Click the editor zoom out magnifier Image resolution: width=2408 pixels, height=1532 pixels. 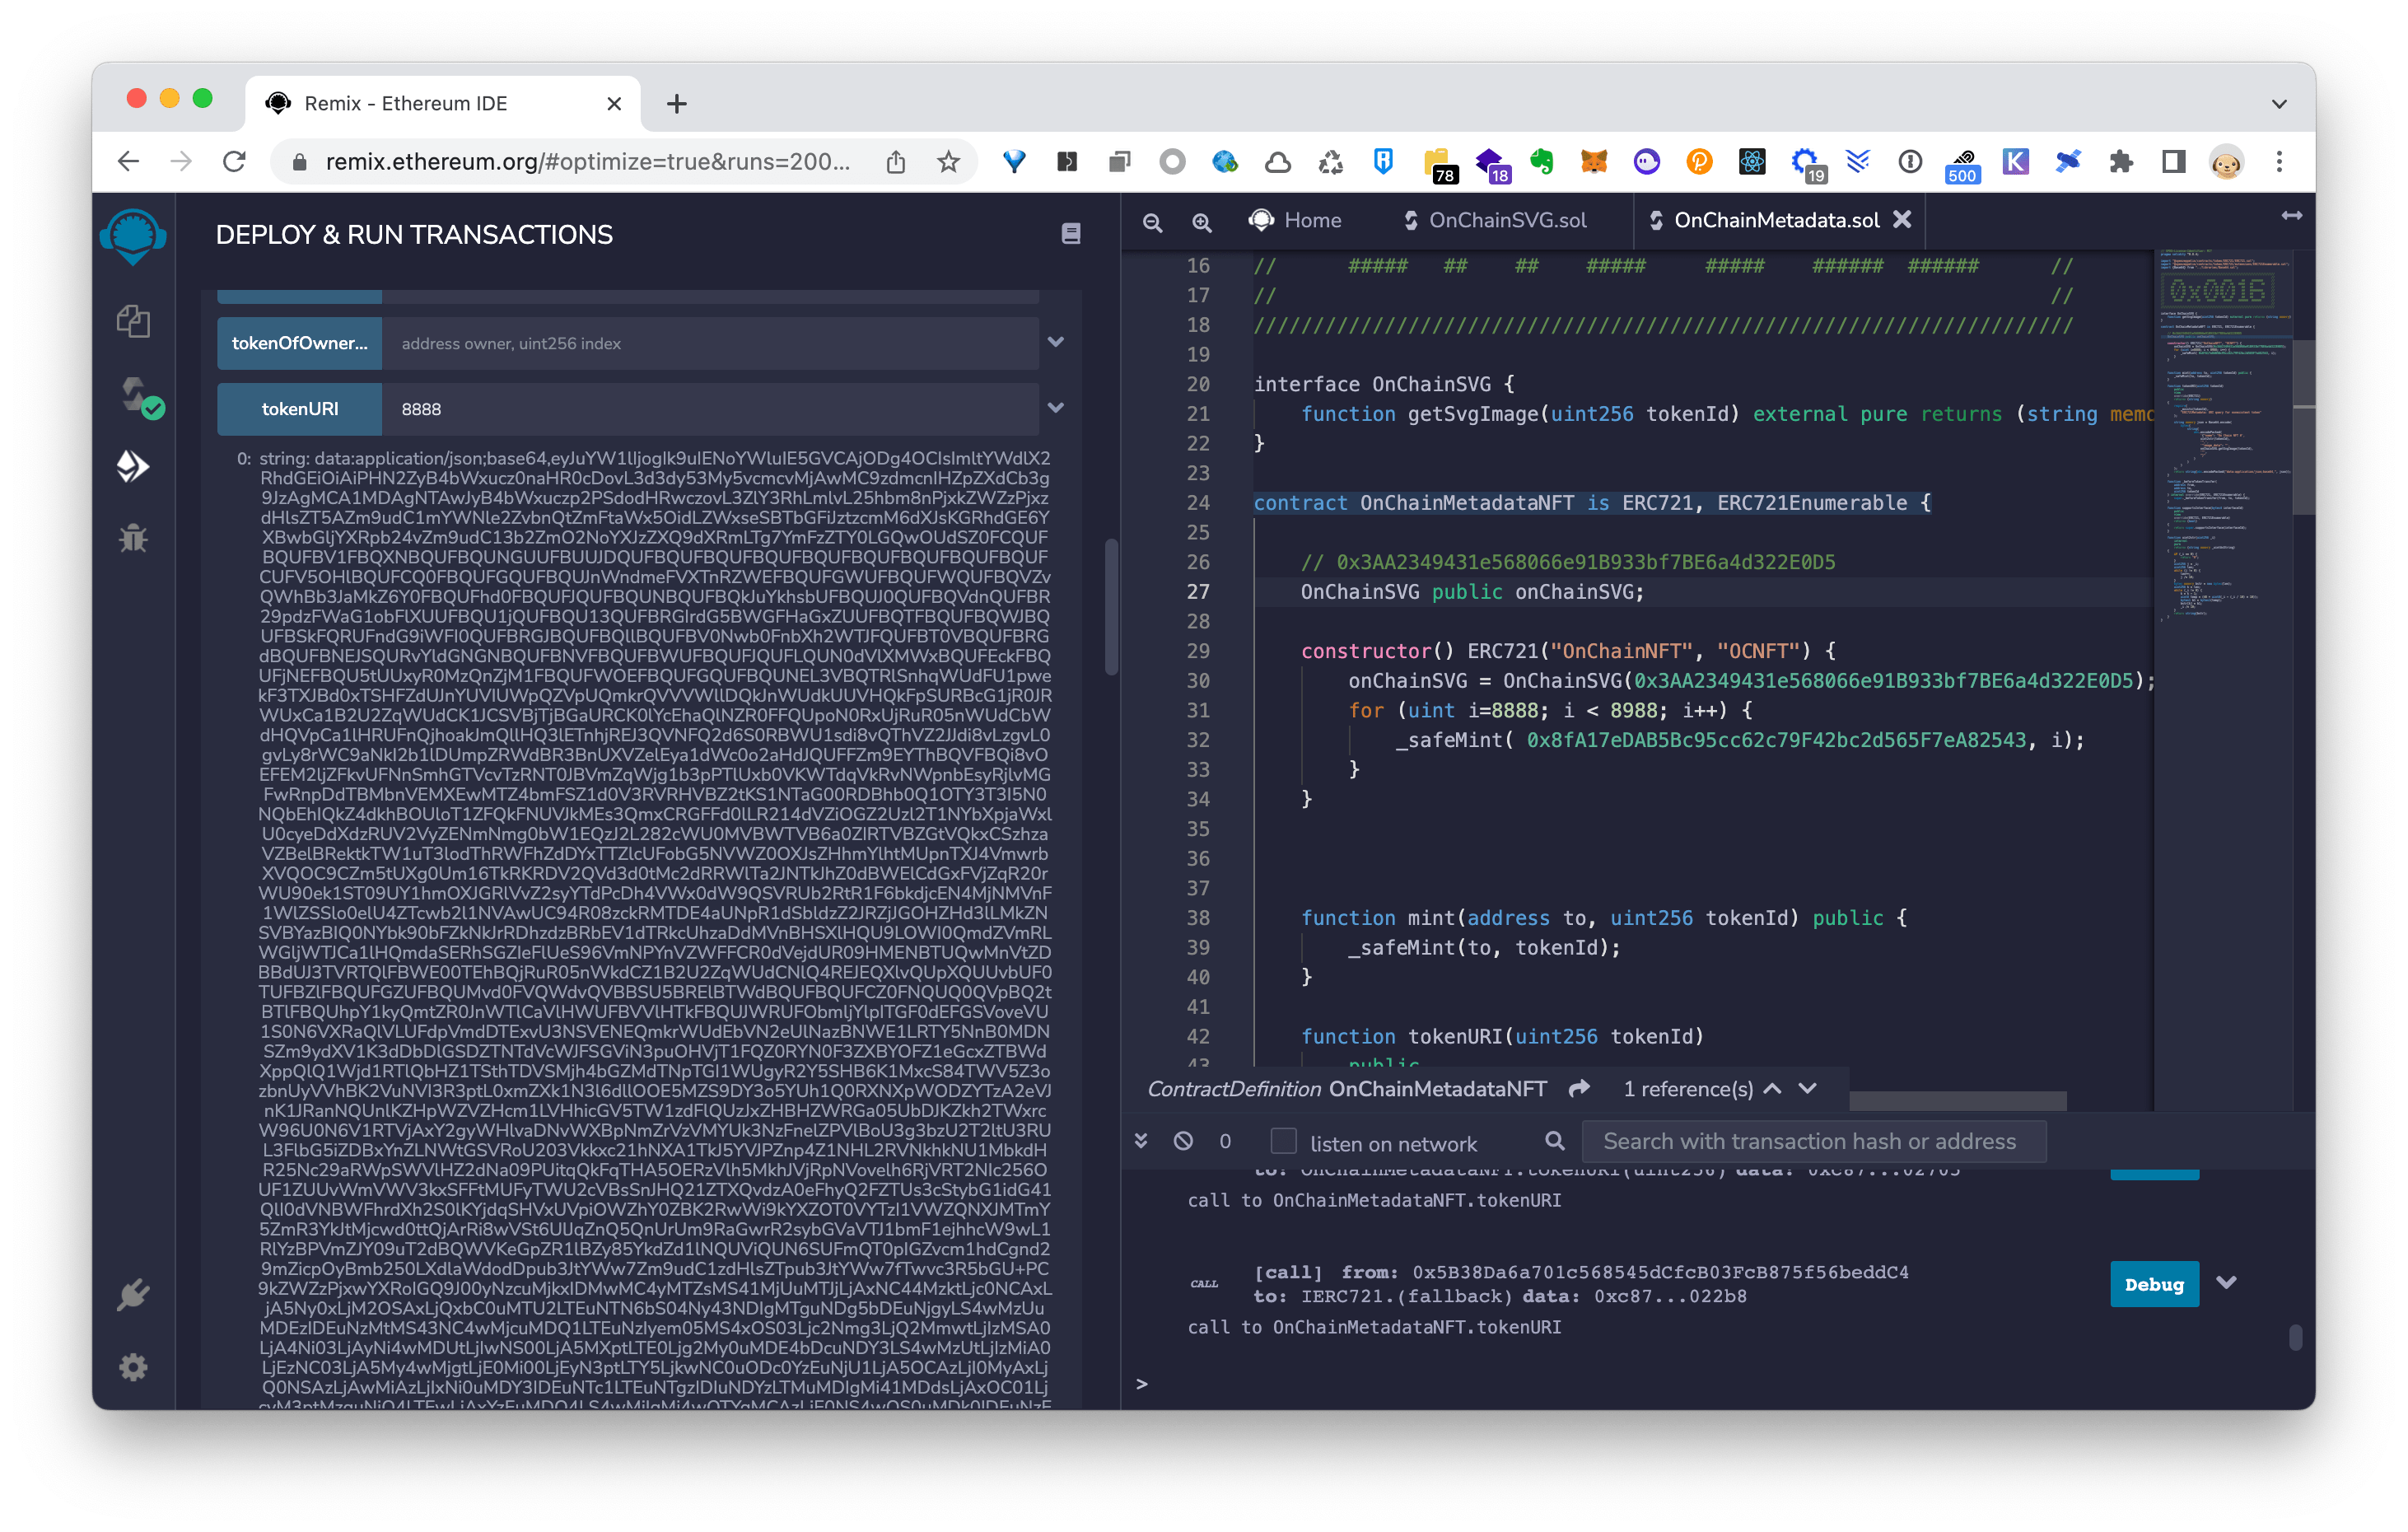point(1152,222)
